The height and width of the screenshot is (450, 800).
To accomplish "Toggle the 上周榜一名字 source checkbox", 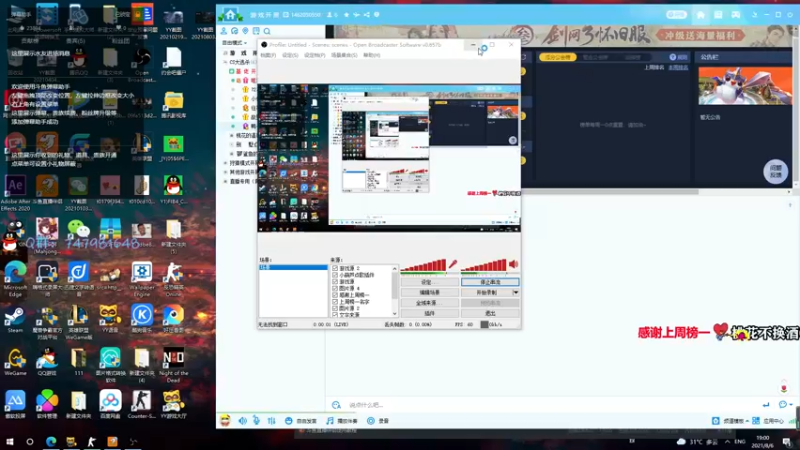I will (335, 302).
